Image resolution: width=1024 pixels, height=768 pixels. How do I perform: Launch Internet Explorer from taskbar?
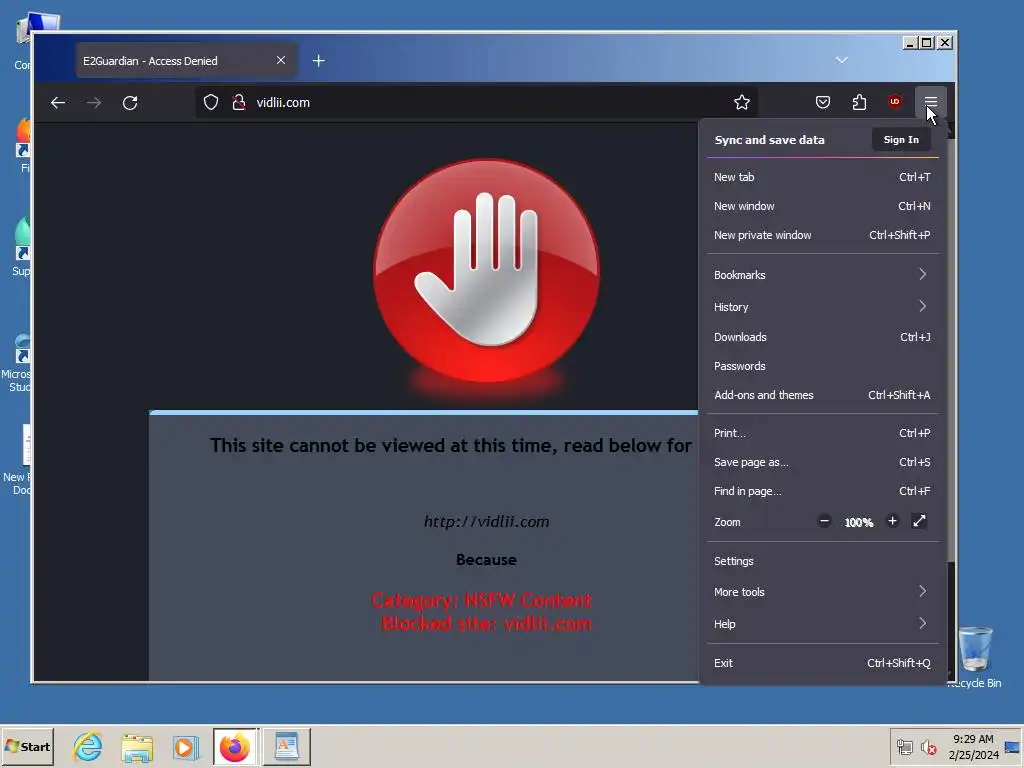pos(88,746)
